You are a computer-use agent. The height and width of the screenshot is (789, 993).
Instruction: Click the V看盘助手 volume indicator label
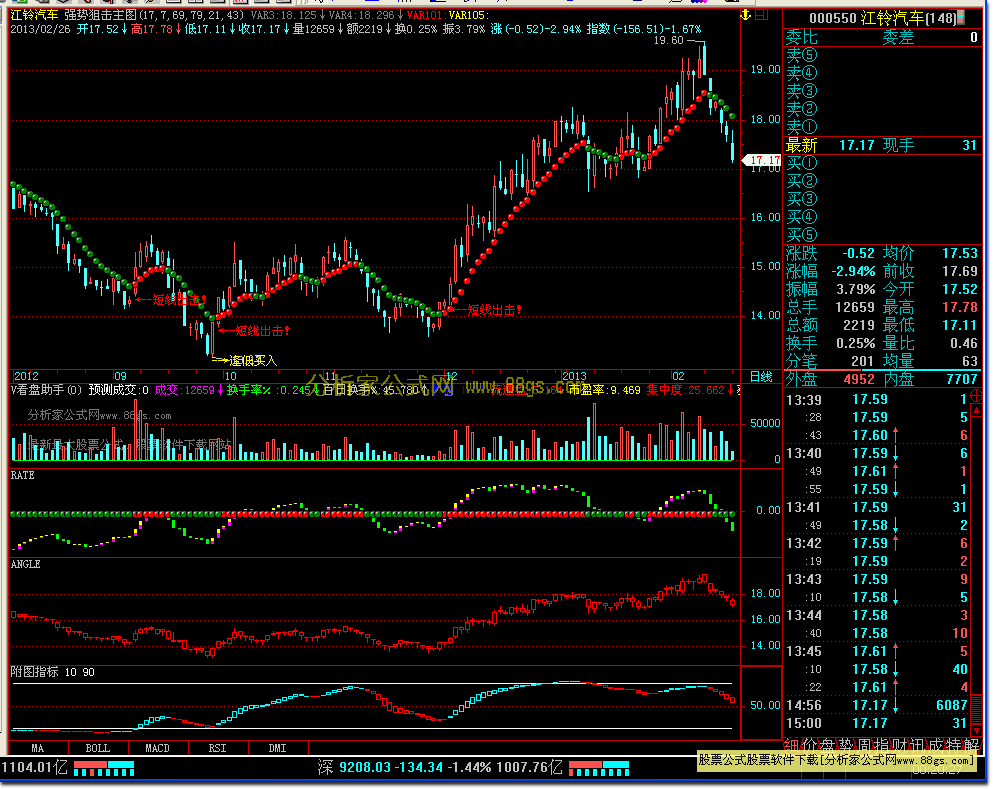click(x=46, y=390)
